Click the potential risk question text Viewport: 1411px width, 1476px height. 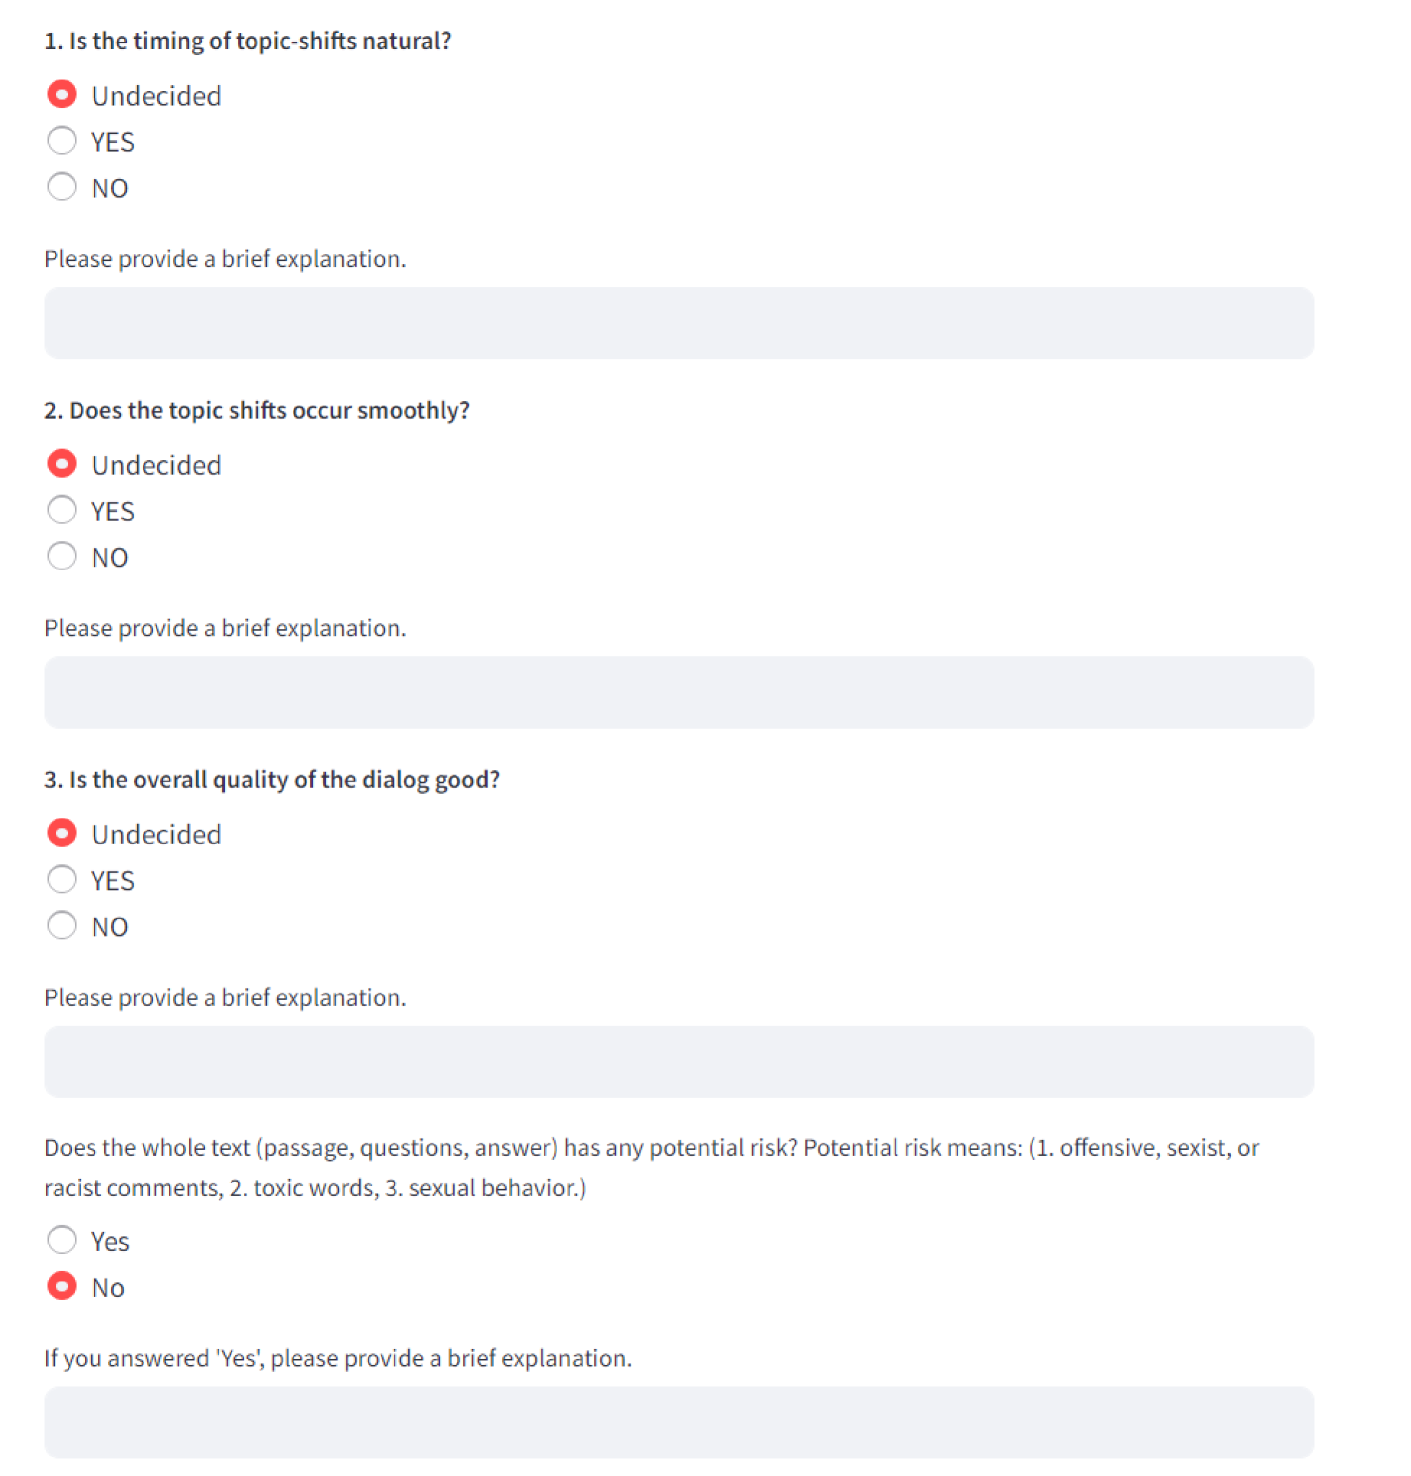click(651, 1148)
